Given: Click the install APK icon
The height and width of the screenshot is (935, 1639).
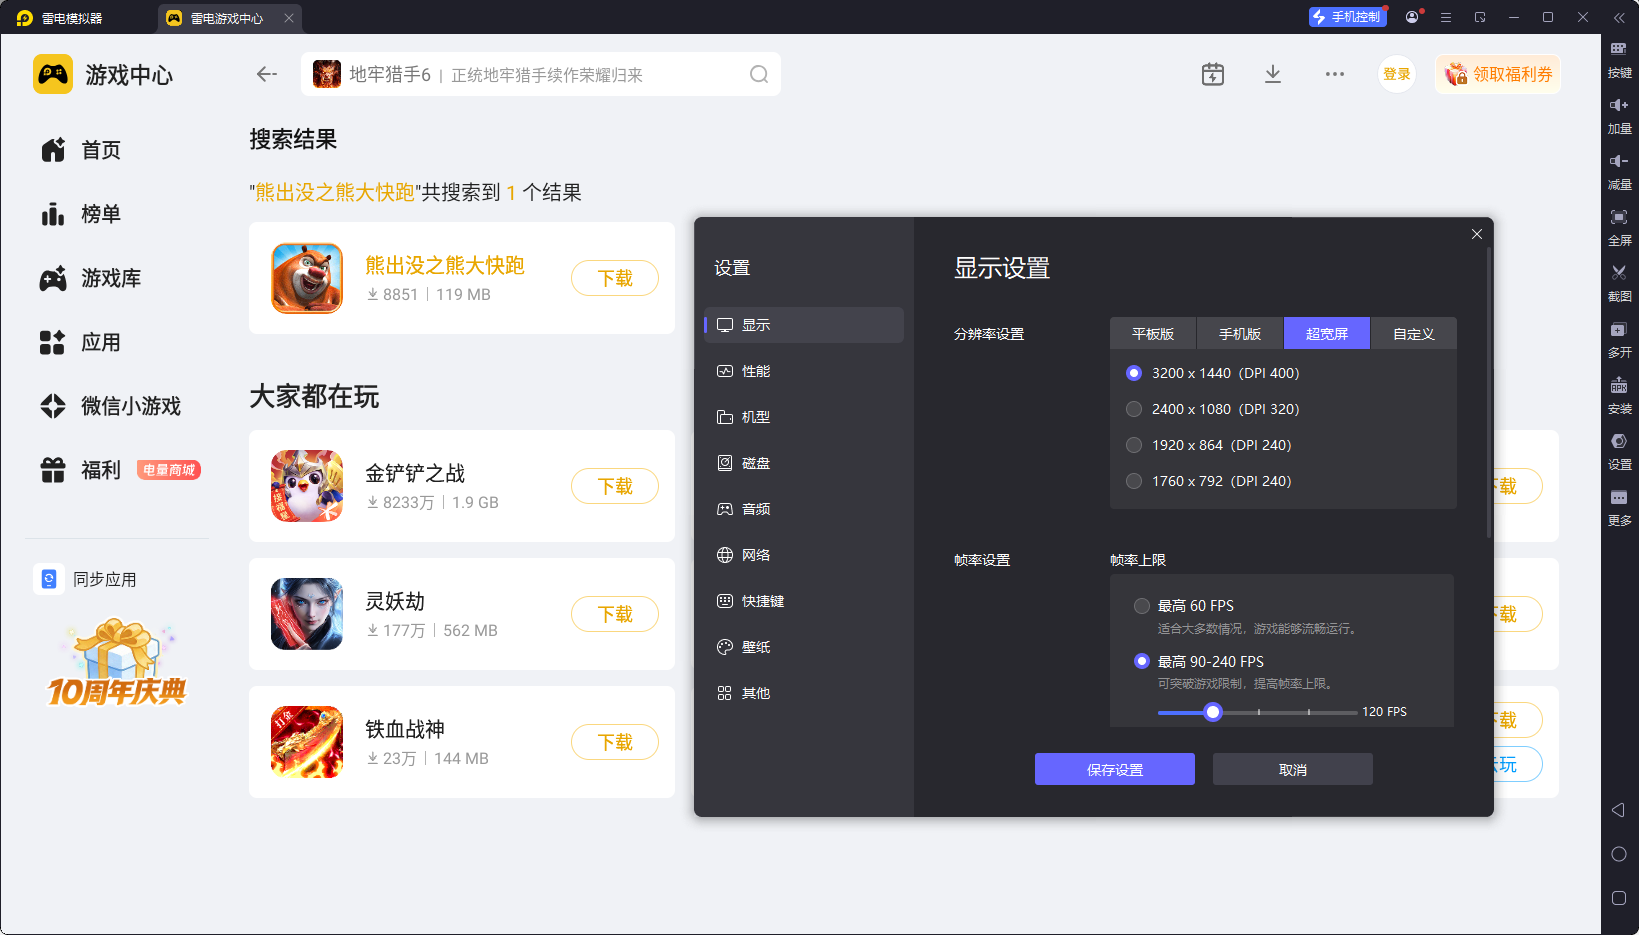Looking at the screenshot, I should click(x=1618, y=386).
